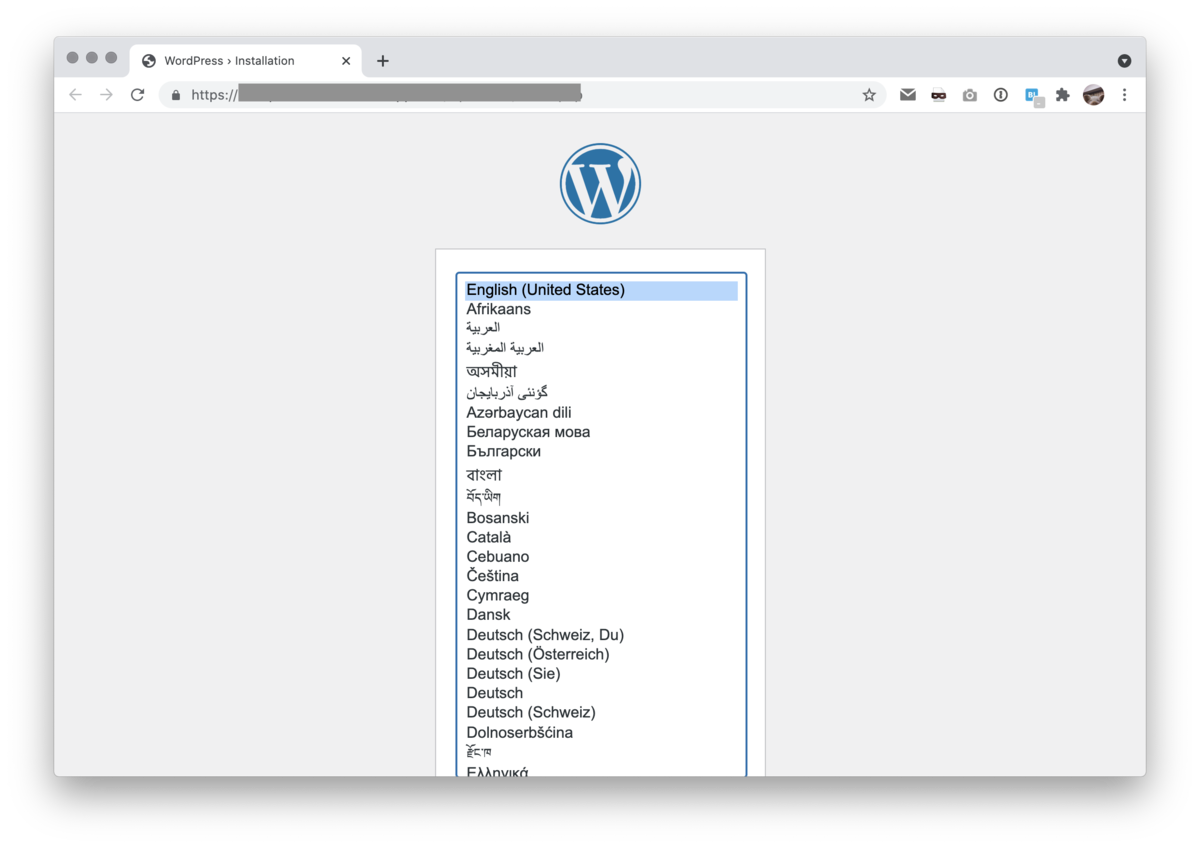Click the browser back arrow
This screenshot has height=848, width=1200.
coord(75,95)
